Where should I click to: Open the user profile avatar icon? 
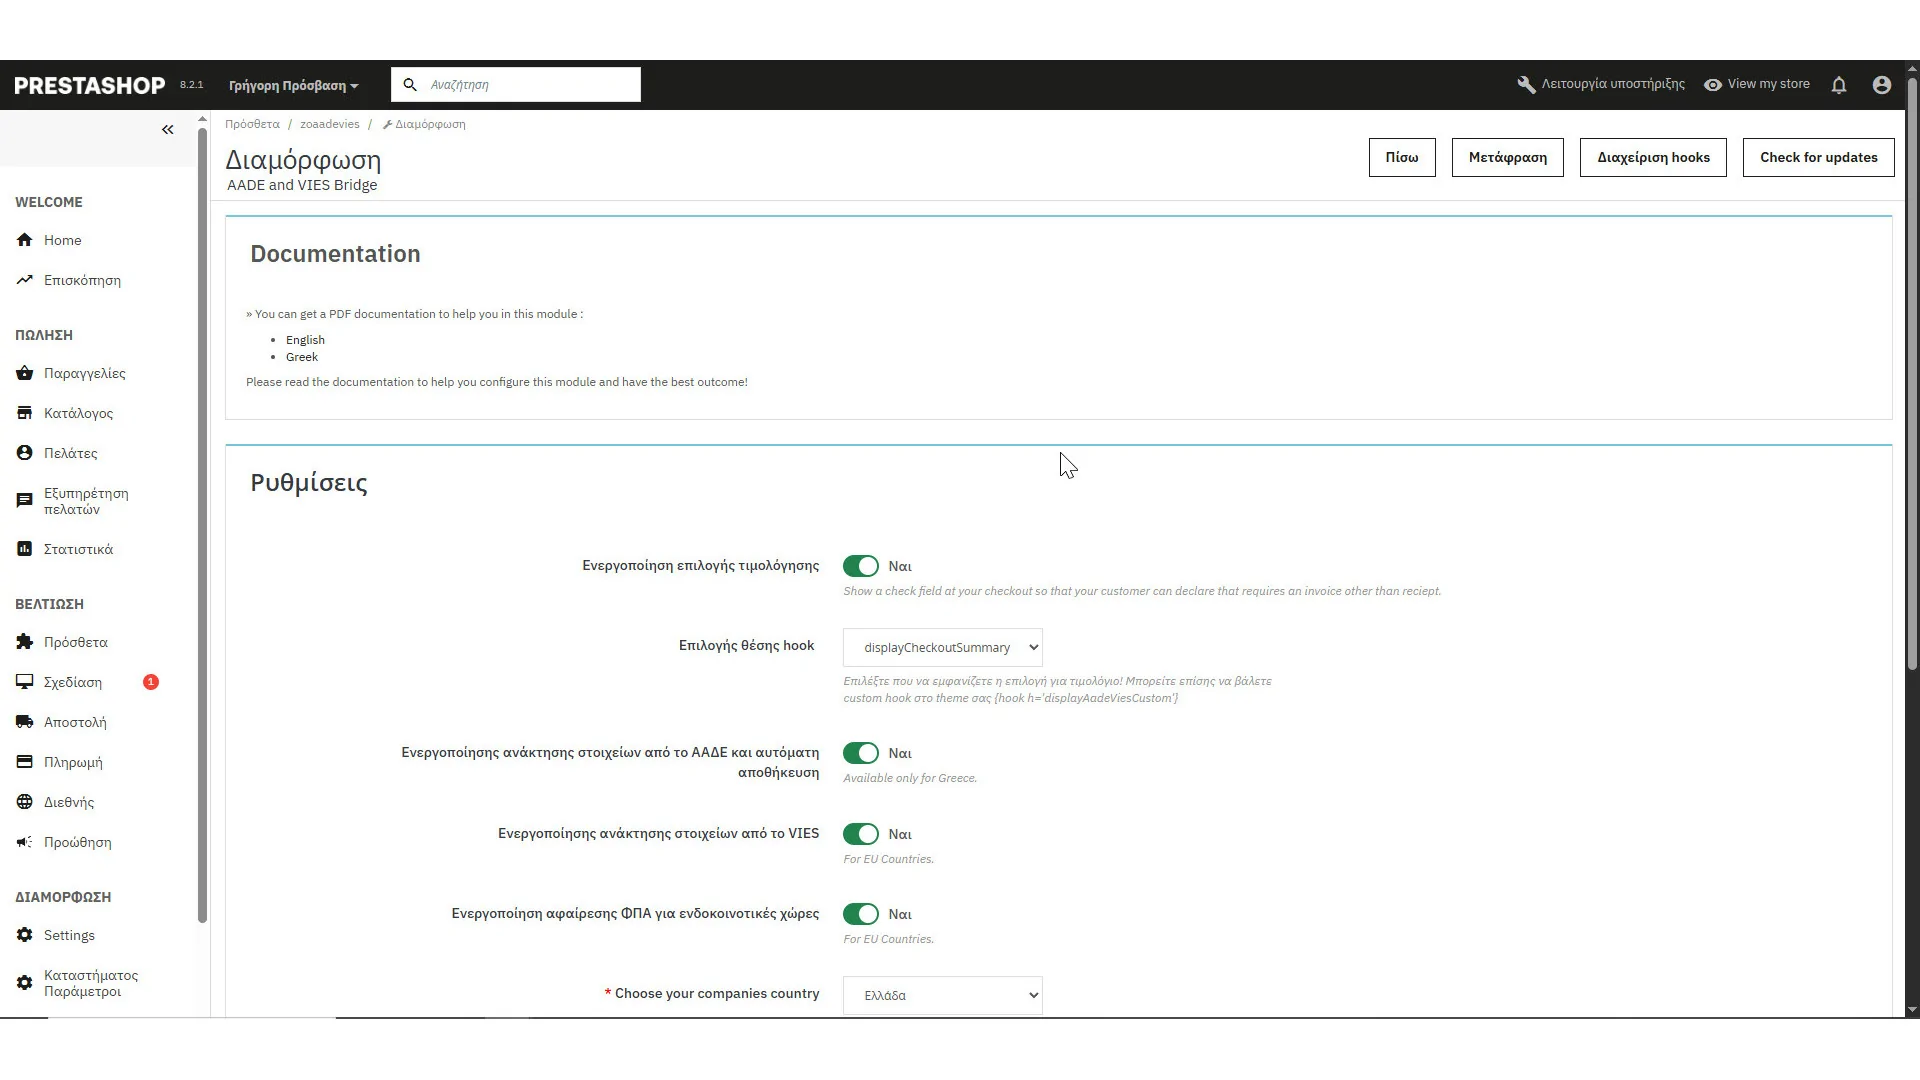(x=1881, y=85)
